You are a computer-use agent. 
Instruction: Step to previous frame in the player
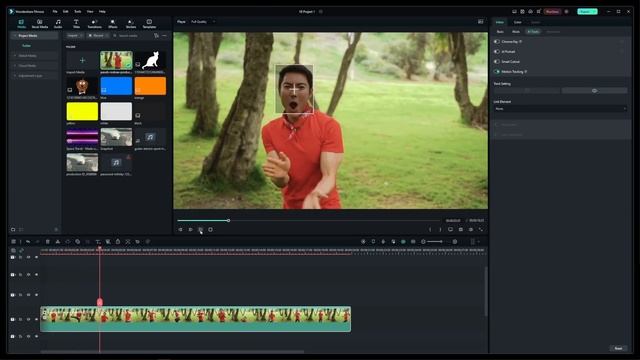(x=180, y=229)
